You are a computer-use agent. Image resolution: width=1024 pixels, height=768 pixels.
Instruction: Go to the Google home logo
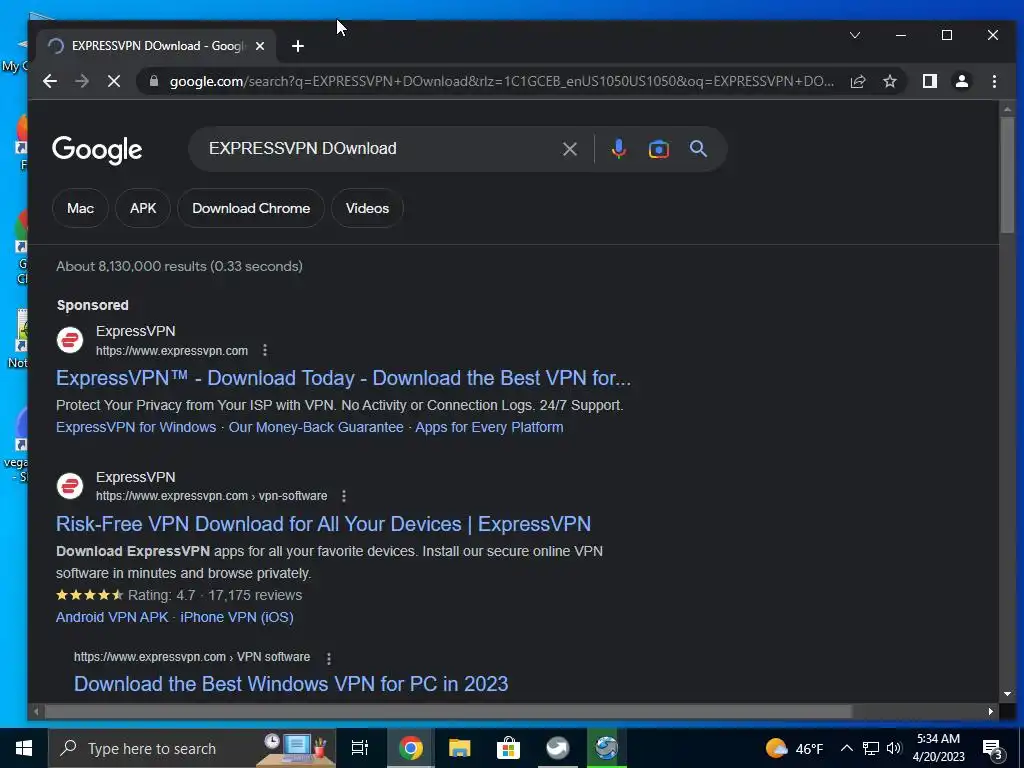click(x=97, y=150)
